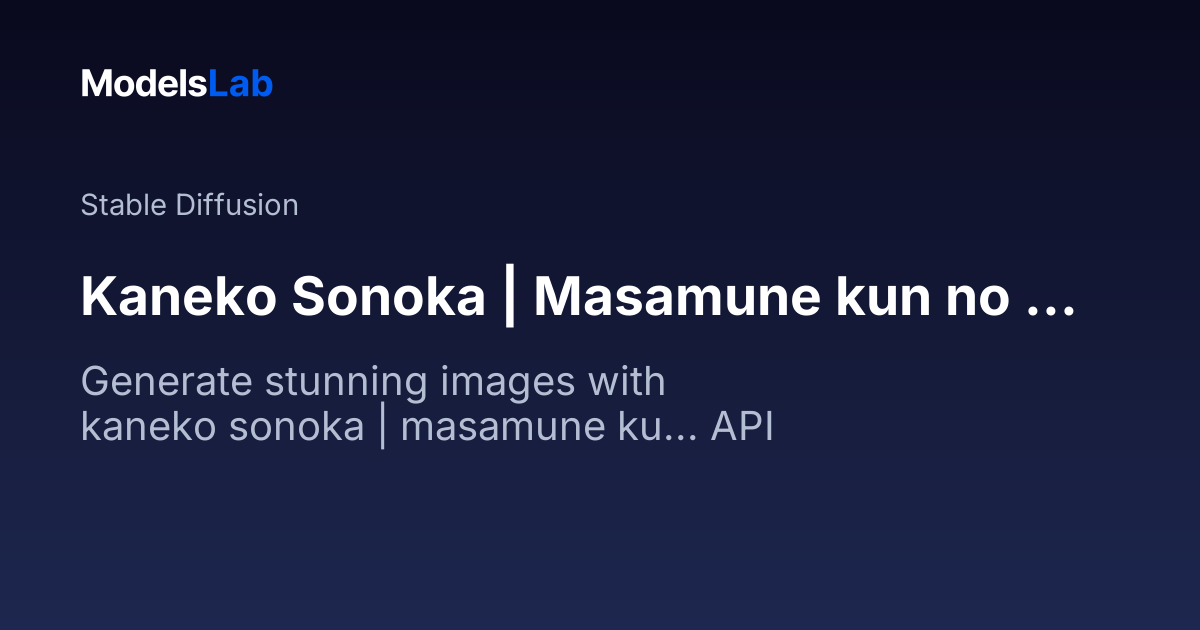Click the blue "Lab" part of the logo
The image size is (1200, 630).
tap(240, 84)
